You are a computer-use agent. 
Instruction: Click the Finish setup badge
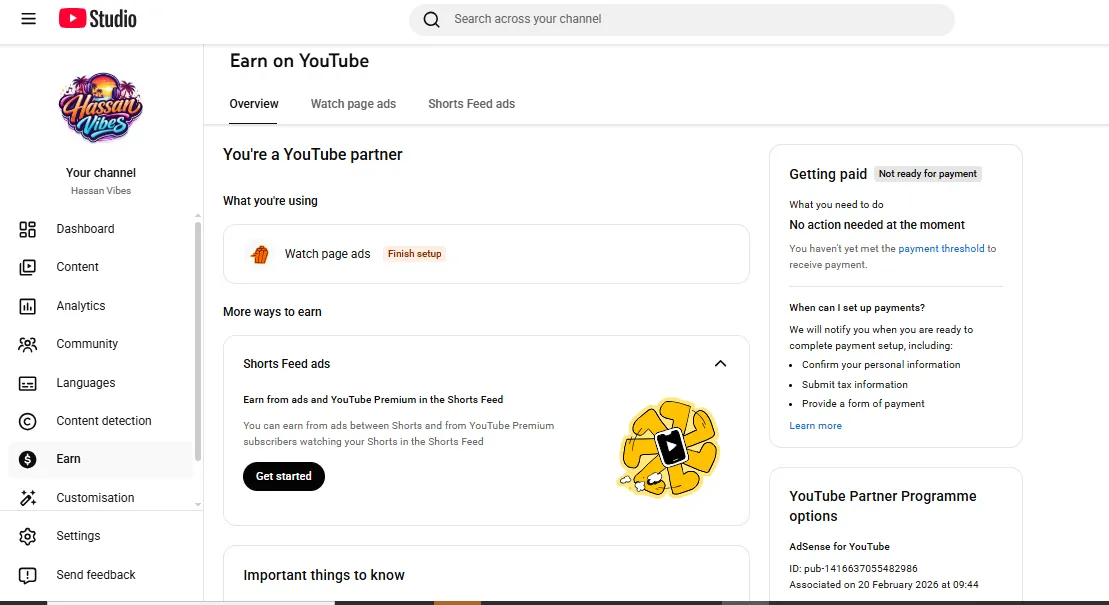414,253
